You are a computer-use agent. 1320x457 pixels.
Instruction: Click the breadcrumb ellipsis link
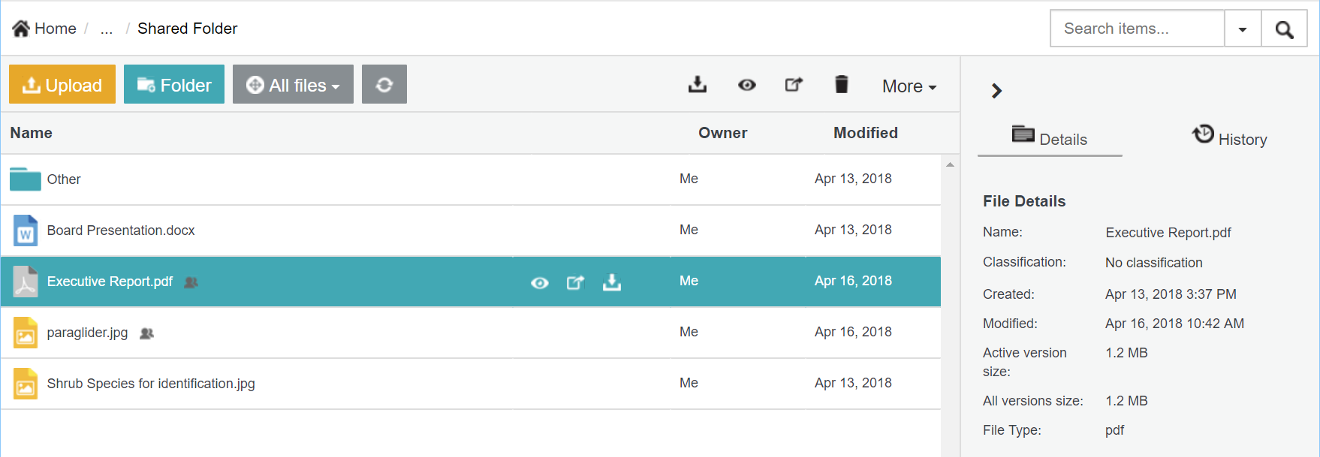tap(106, 29)
